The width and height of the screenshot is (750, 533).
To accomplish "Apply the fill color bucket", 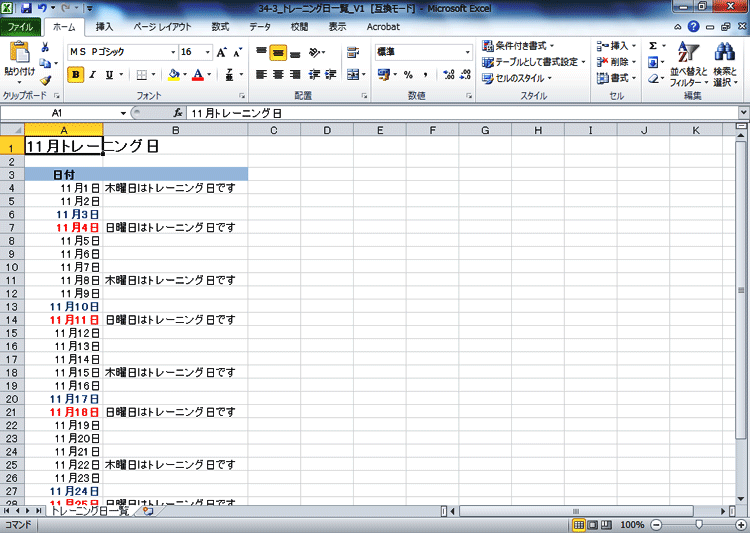I will click(174, 75).
